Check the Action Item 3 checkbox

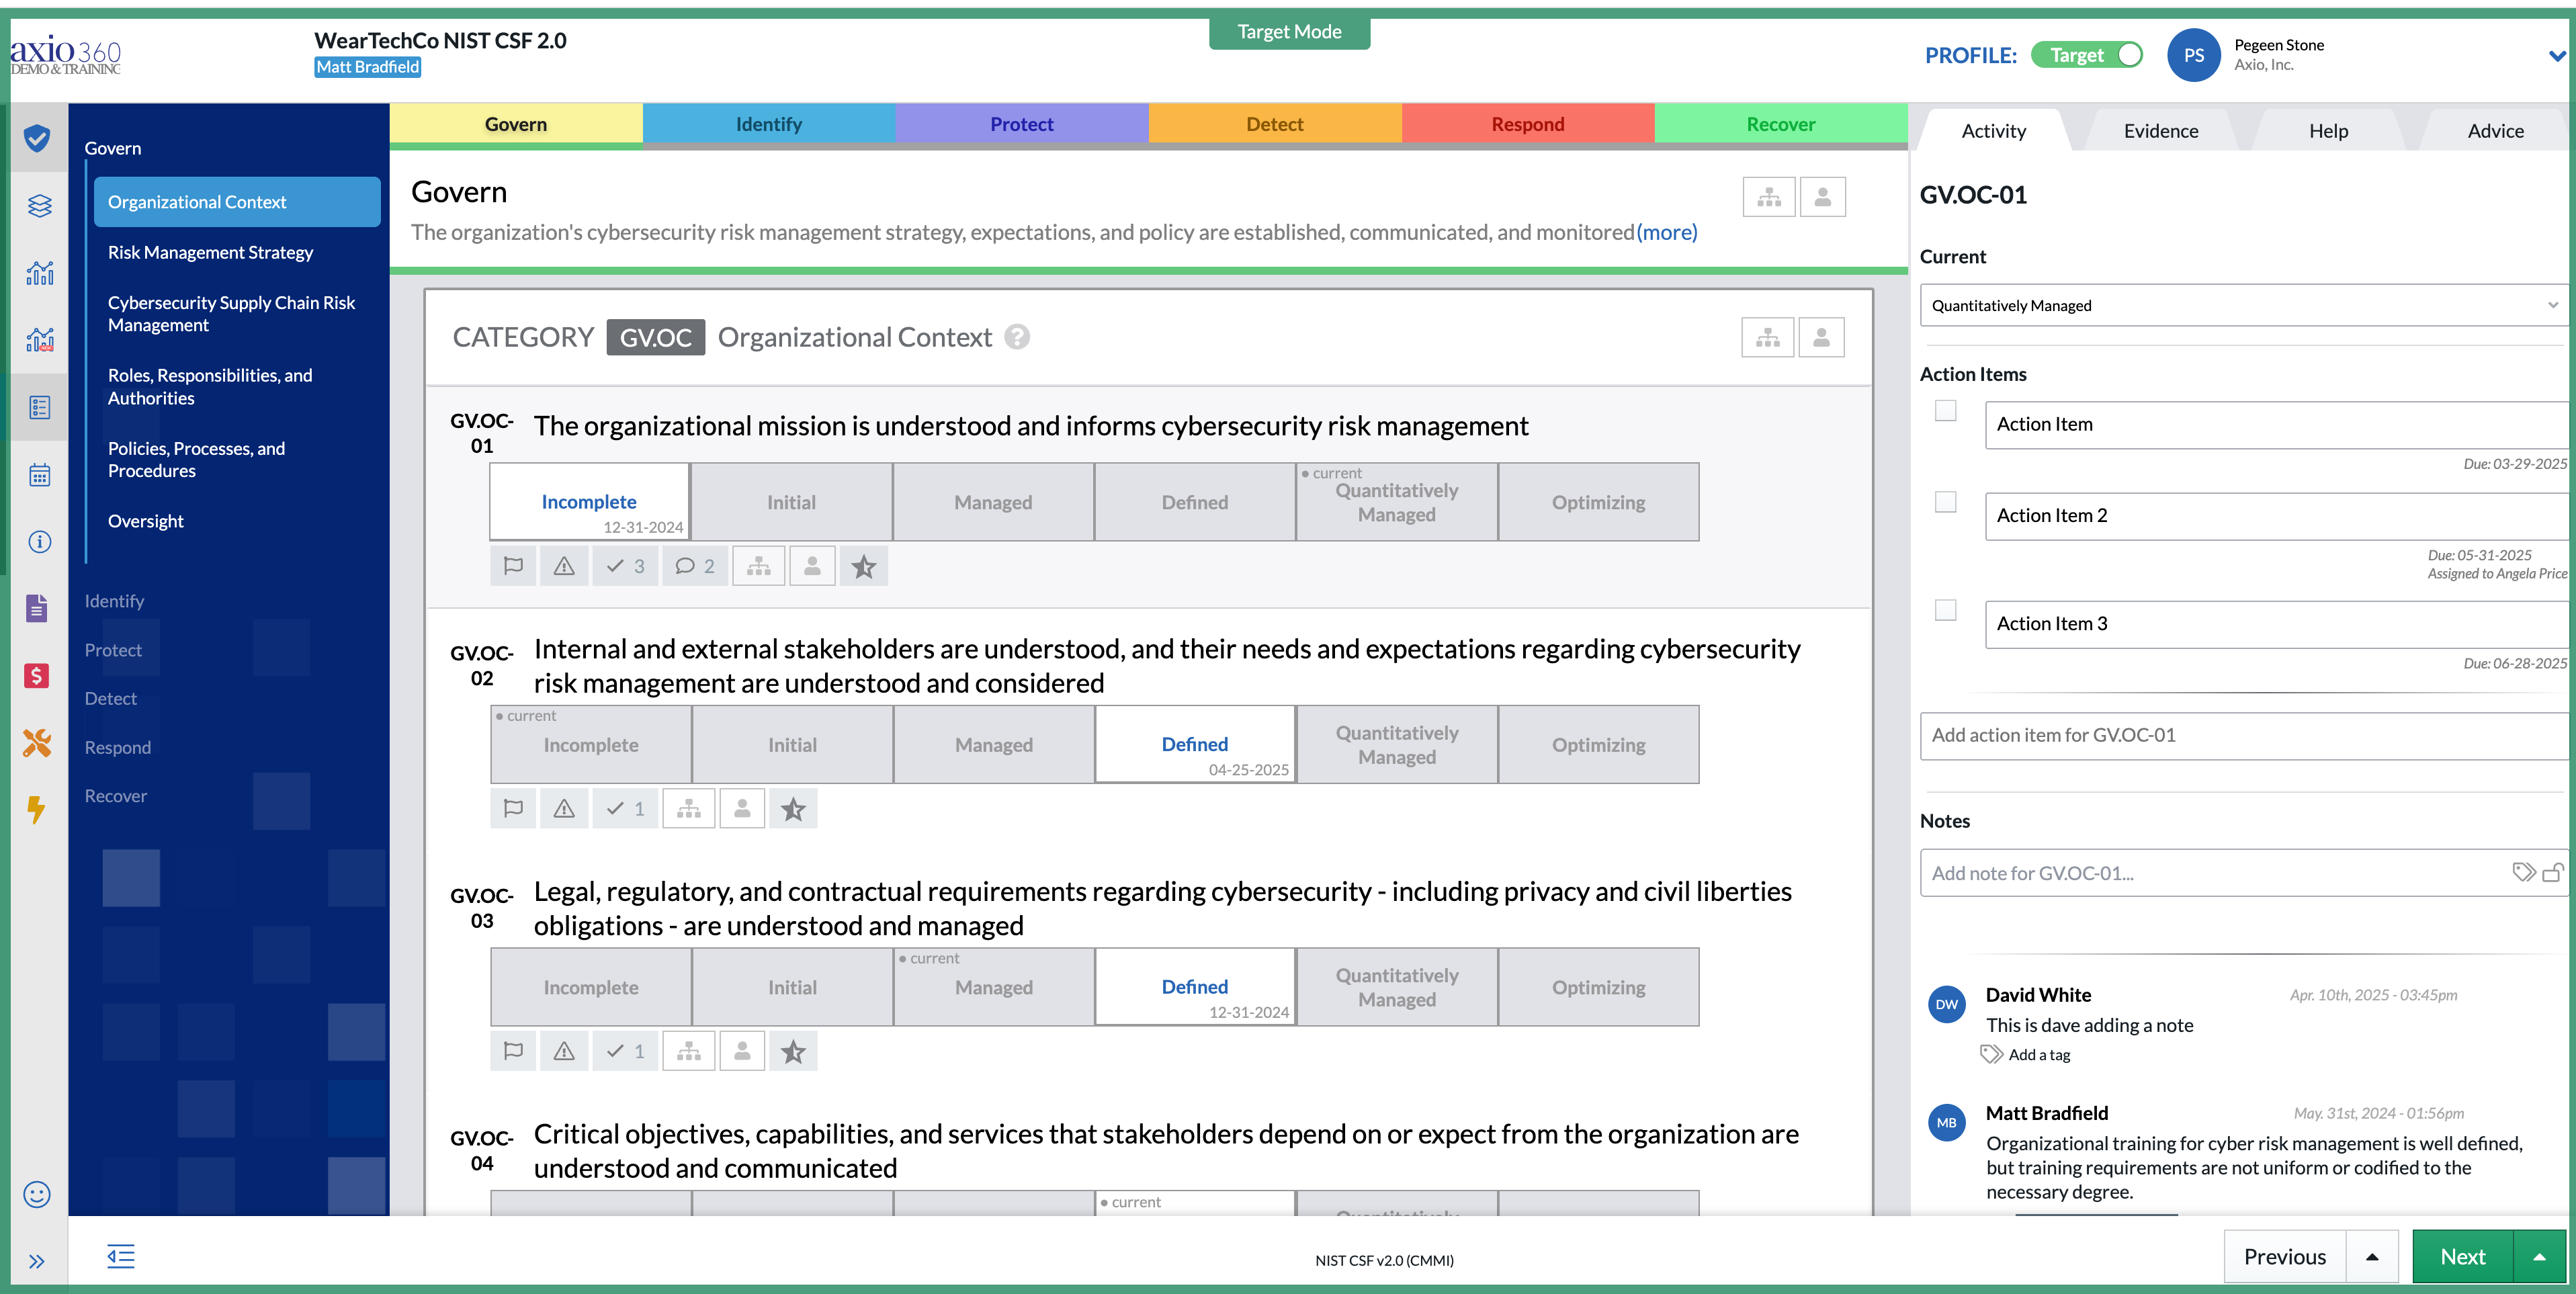point(1945,610)
